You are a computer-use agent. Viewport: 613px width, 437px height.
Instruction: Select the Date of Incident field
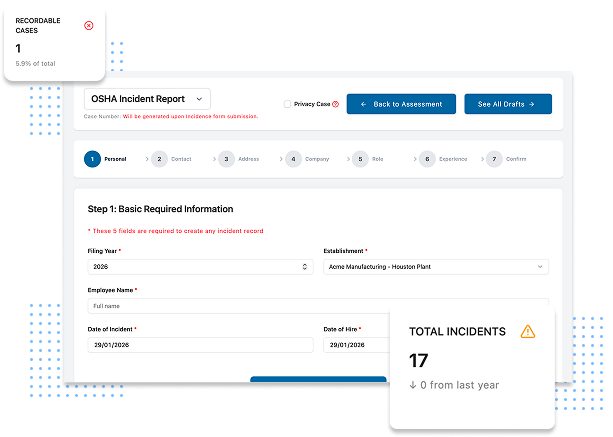click(x=200, y=345)
